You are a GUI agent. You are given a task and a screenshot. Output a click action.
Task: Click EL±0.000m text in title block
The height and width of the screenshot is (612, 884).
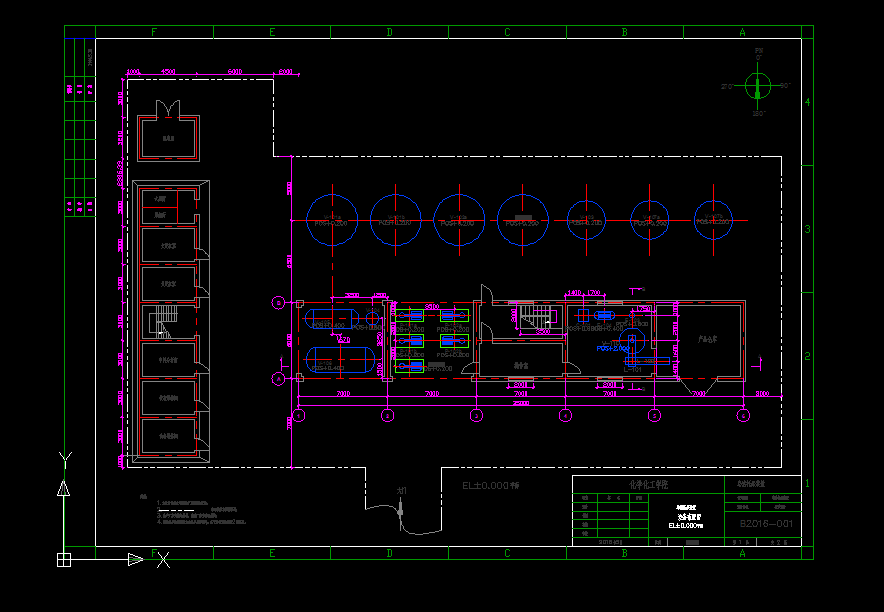pos(686,525)
